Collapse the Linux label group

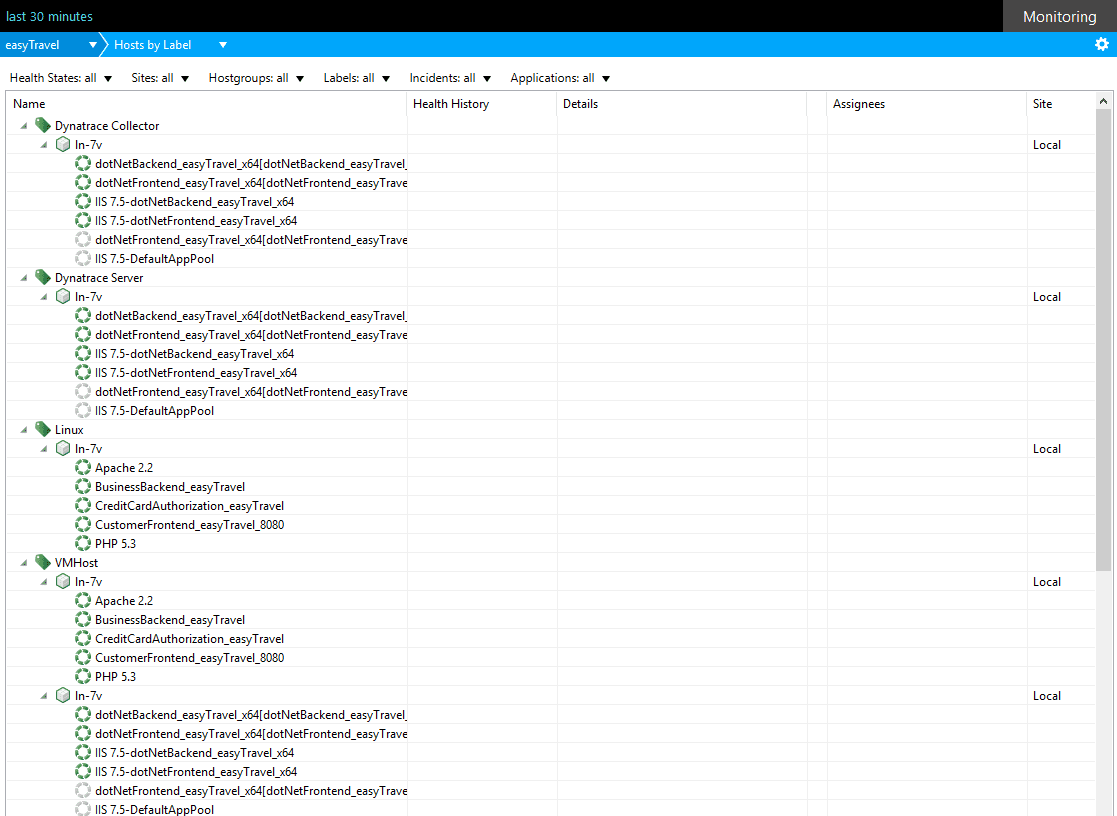point(24,429)
